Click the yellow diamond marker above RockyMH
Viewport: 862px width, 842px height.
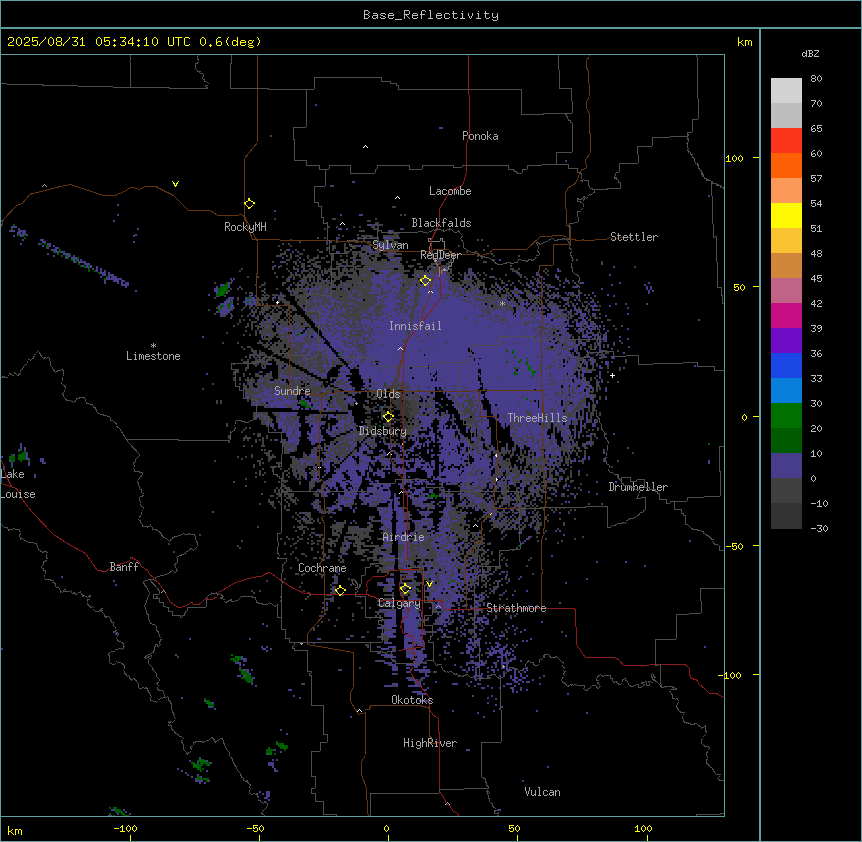pyautogui.click(x=250, y=204)
